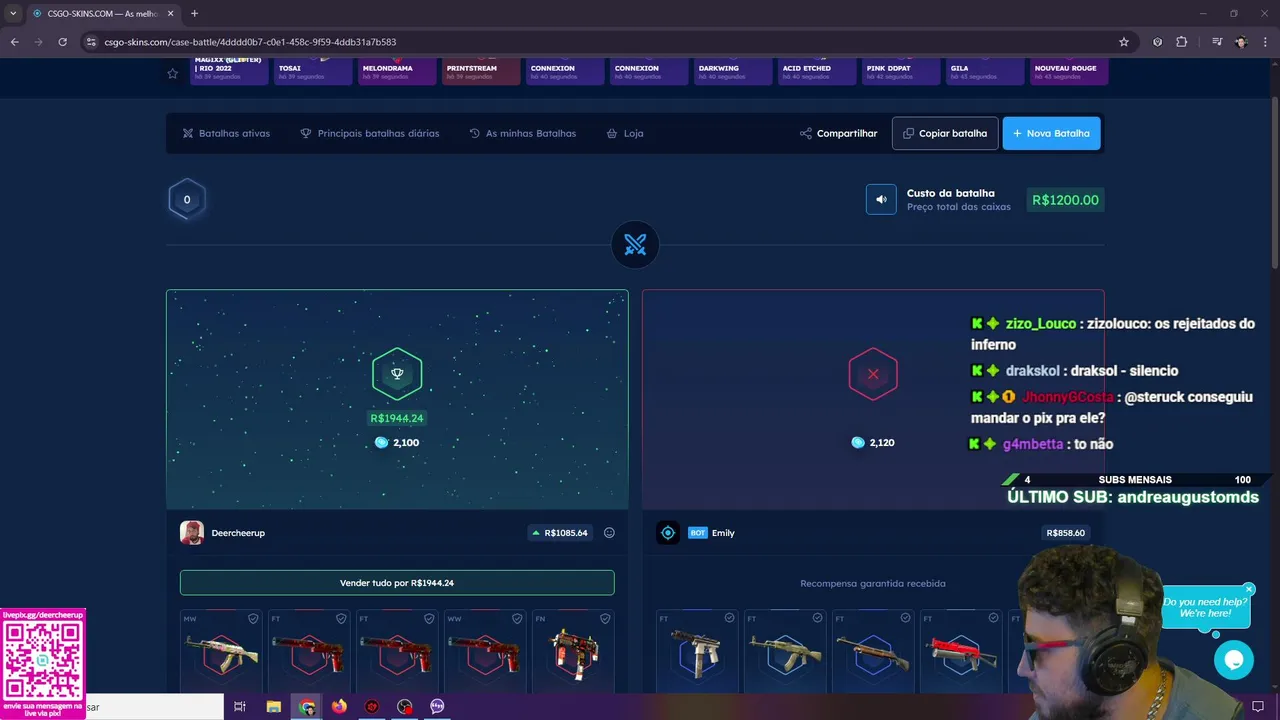Toggle checkmark on MW rifle skin card
Image resolution: width=1280 pixels, height=720 pixels.
click(x=253, y=619)
